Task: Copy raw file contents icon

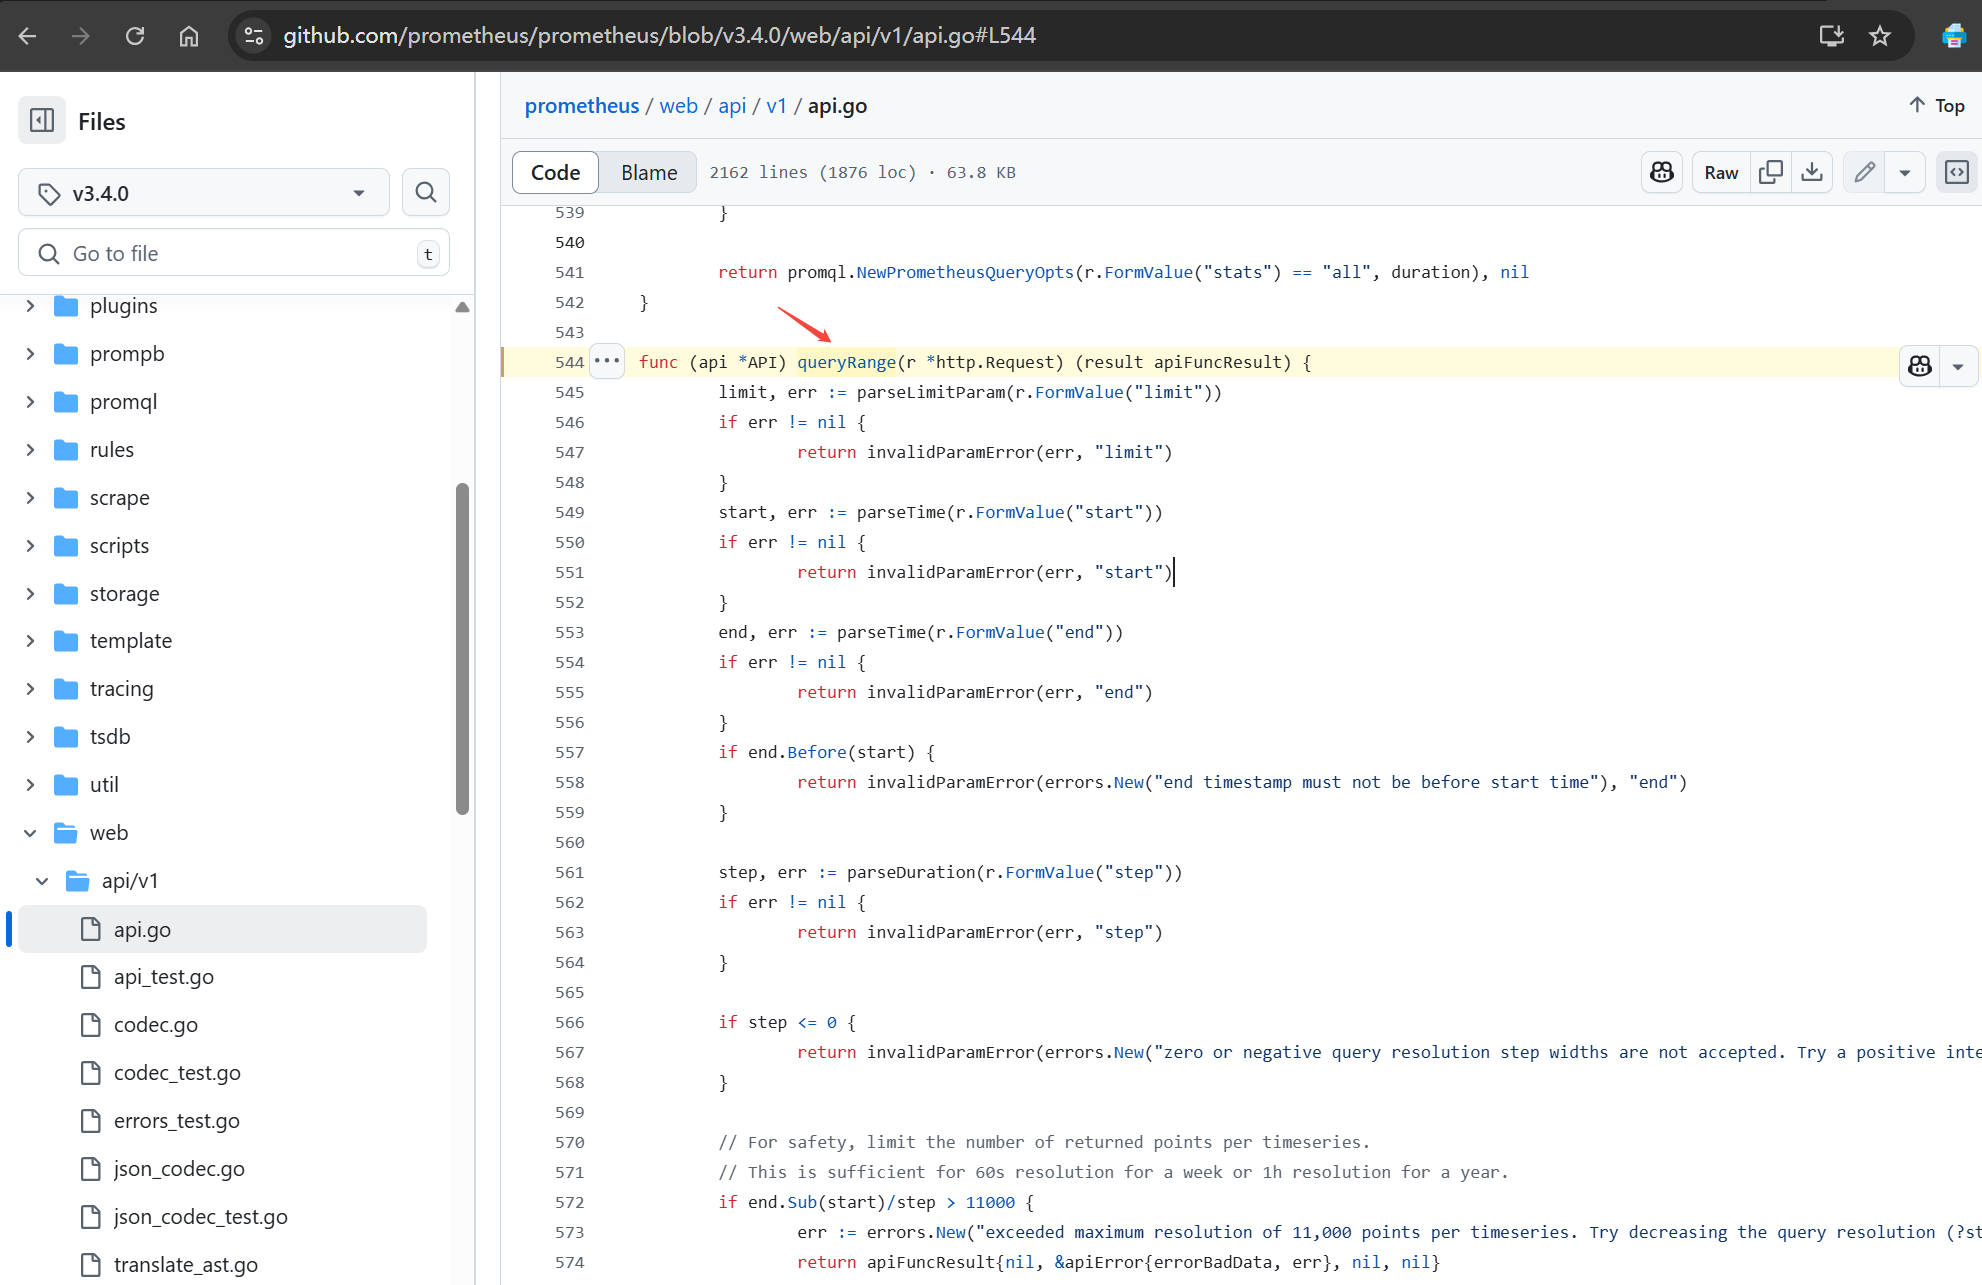Action: 1771,173
